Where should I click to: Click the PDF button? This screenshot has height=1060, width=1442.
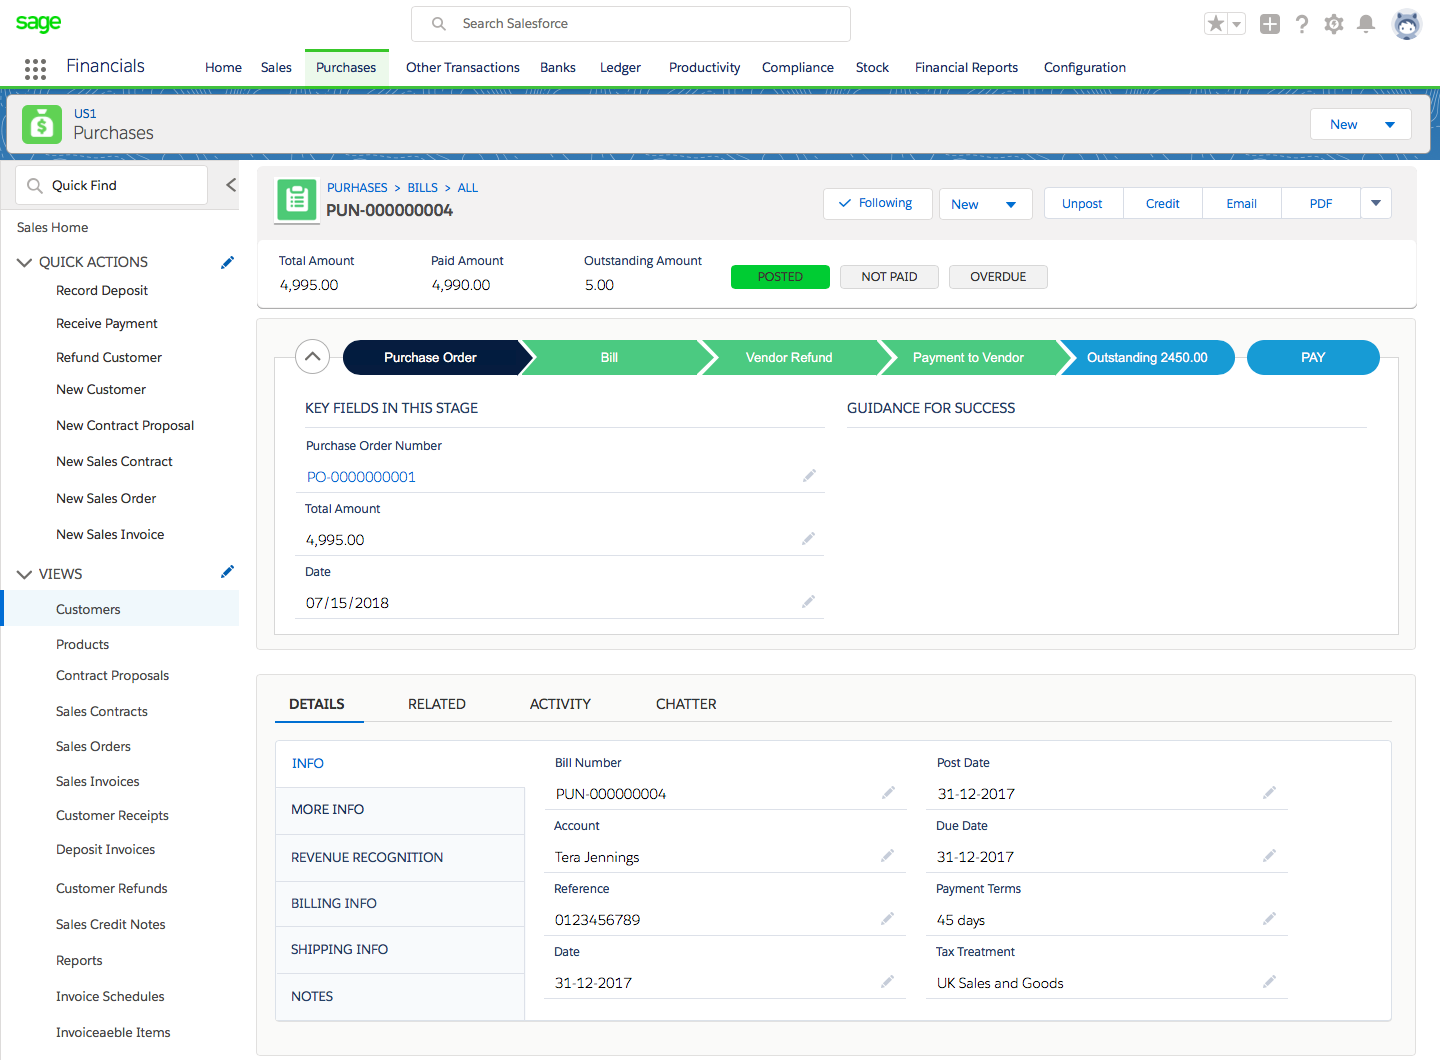click(1321, 203)
